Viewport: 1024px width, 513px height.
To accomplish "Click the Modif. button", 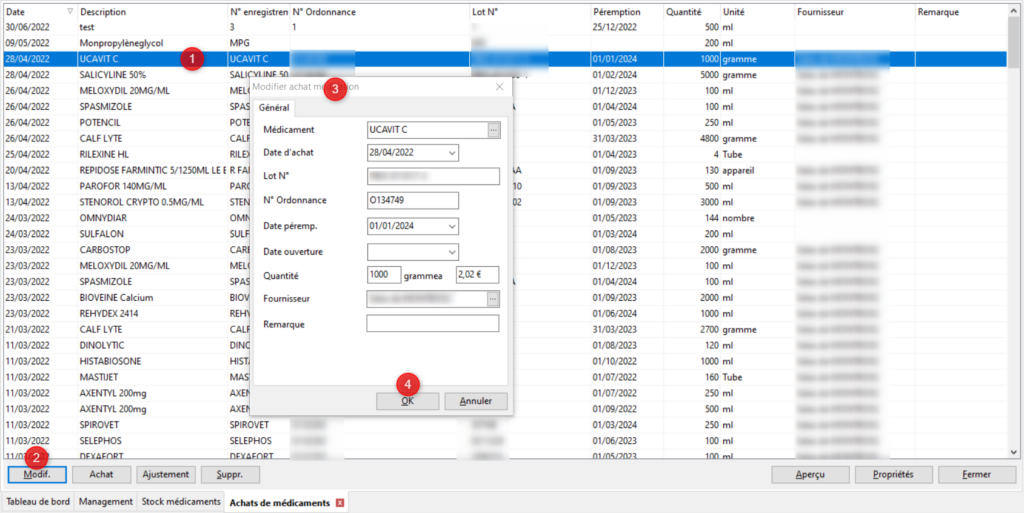I will (37, 475).
